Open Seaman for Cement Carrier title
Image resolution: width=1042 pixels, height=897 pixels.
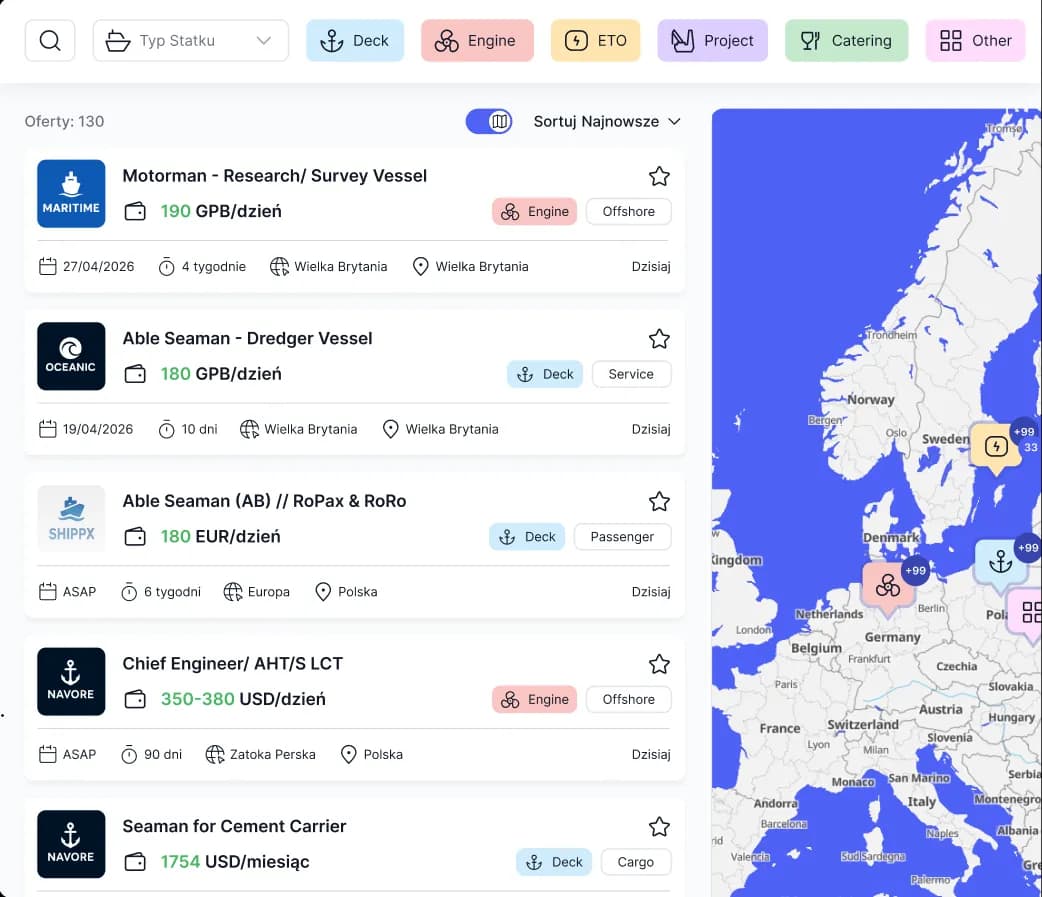pyautogui.click(x=234, y=827)
